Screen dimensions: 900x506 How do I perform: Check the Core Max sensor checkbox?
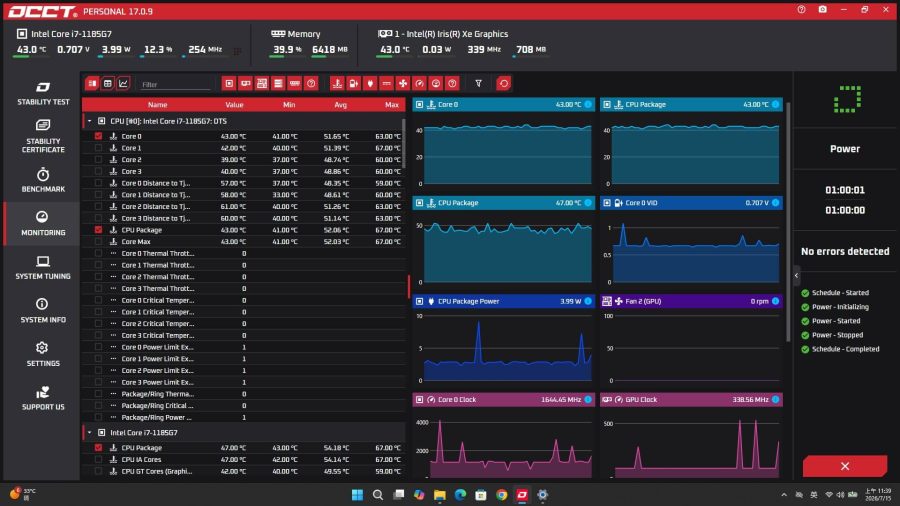coord(98,242)
